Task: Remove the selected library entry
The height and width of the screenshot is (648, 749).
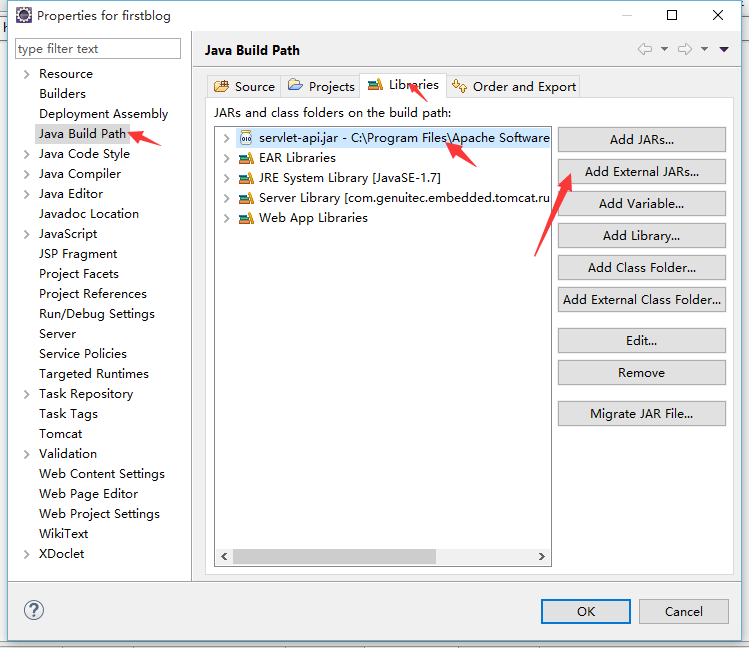Action: (x=642, y=372)
